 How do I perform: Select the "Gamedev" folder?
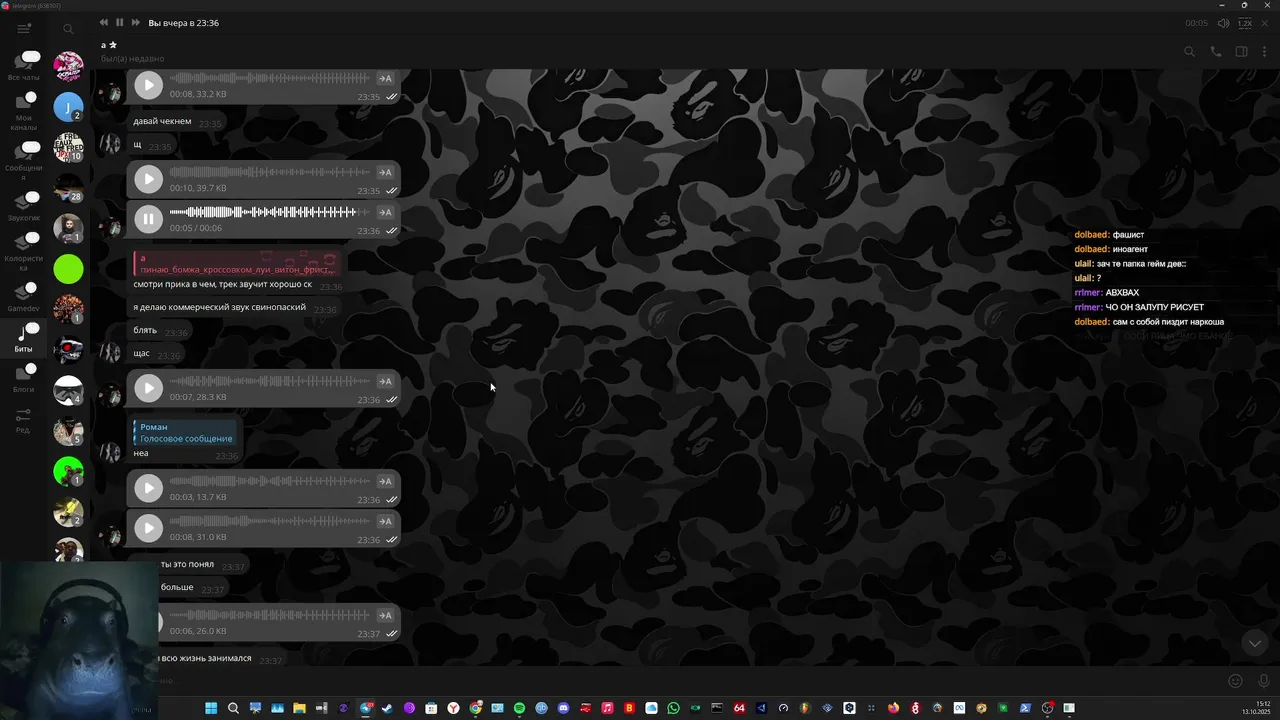click(x=24, y=296)
